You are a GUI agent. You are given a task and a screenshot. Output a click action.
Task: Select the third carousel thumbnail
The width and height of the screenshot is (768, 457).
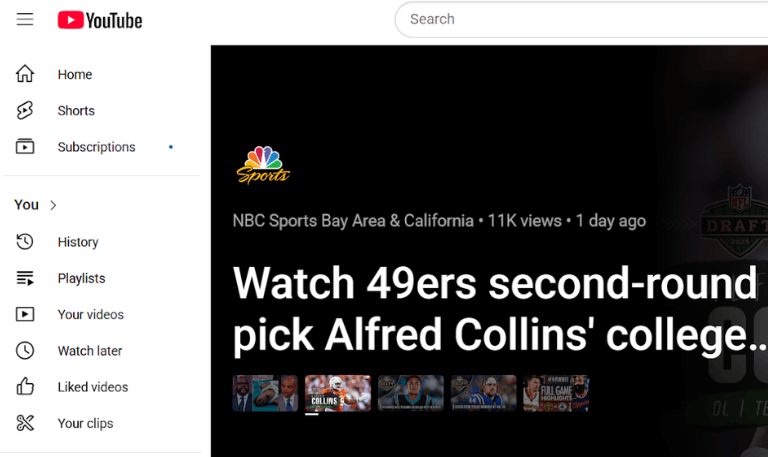(410, 393)
